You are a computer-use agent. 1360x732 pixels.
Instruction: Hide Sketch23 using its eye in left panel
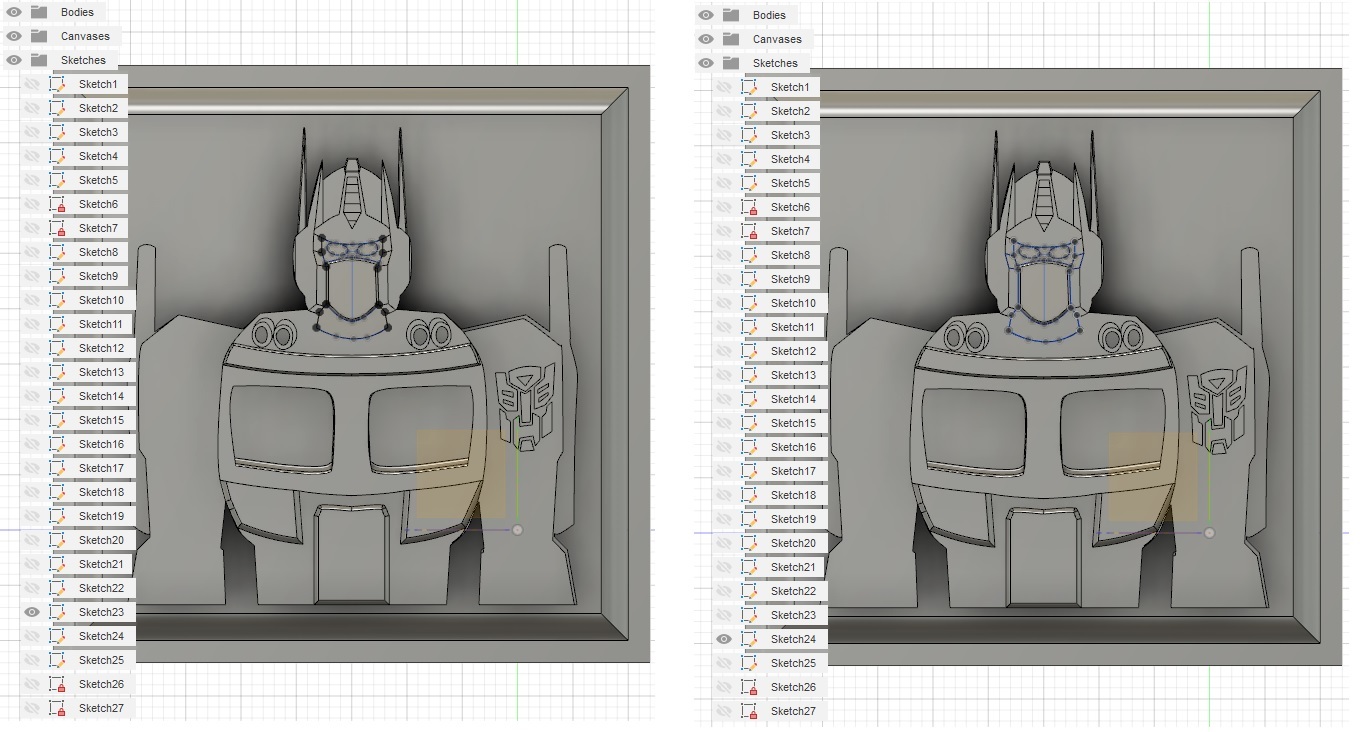pos(32,612)
